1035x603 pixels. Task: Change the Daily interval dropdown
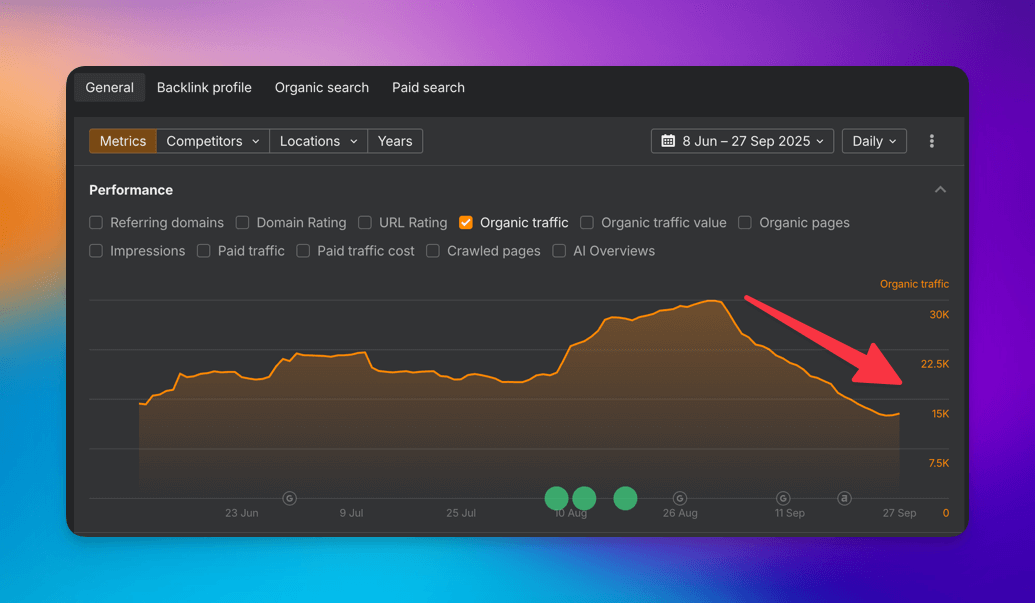[874, 141]
